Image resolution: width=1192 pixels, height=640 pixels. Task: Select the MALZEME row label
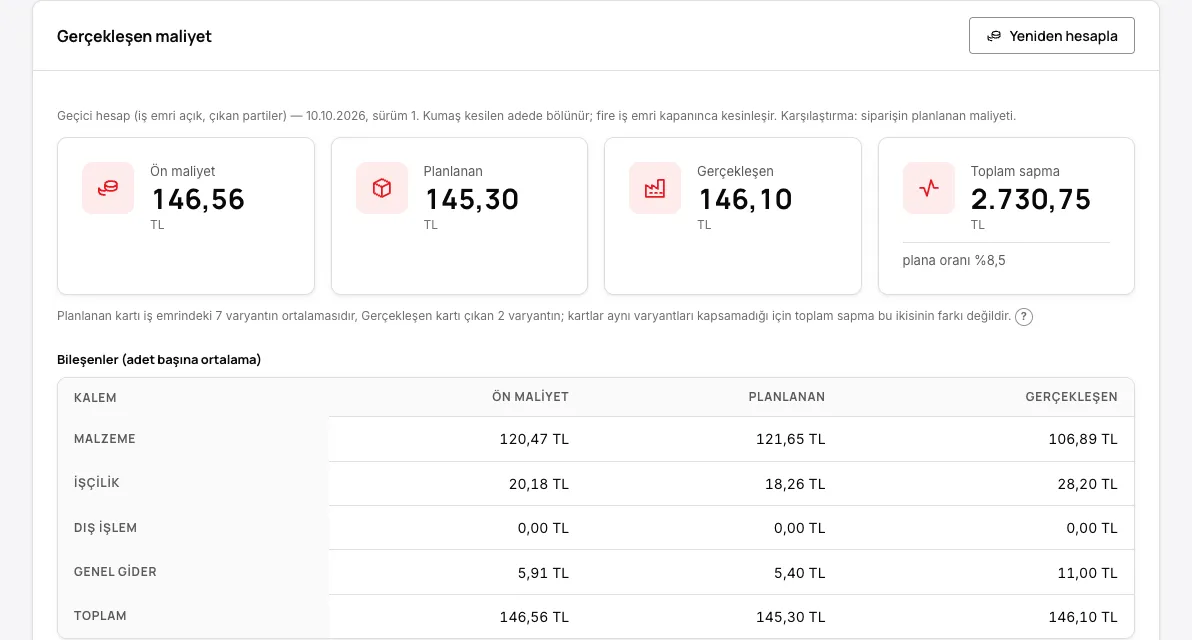pyautogui.click(x=105, y=439)
